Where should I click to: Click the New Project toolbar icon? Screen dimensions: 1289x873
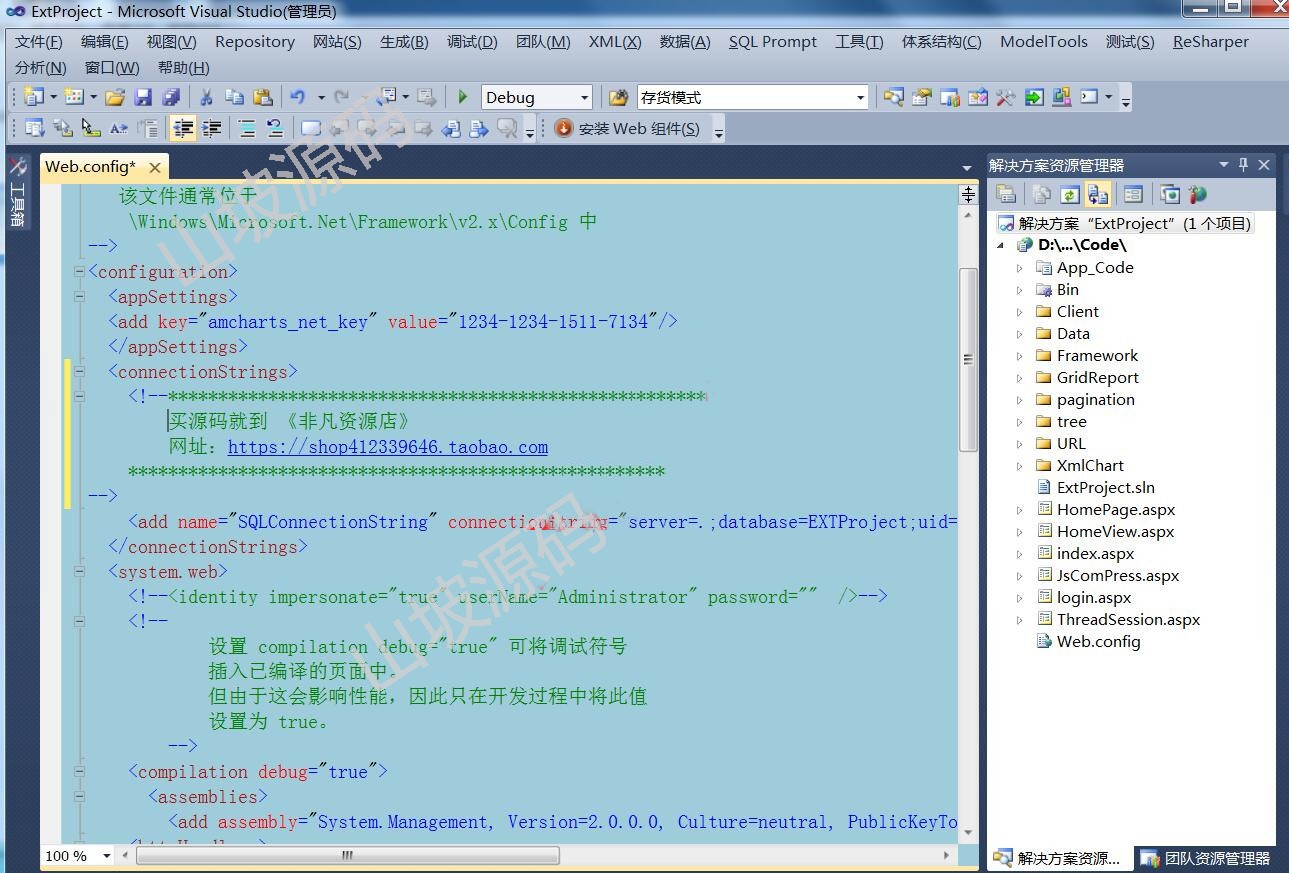(x=33, y=97)
